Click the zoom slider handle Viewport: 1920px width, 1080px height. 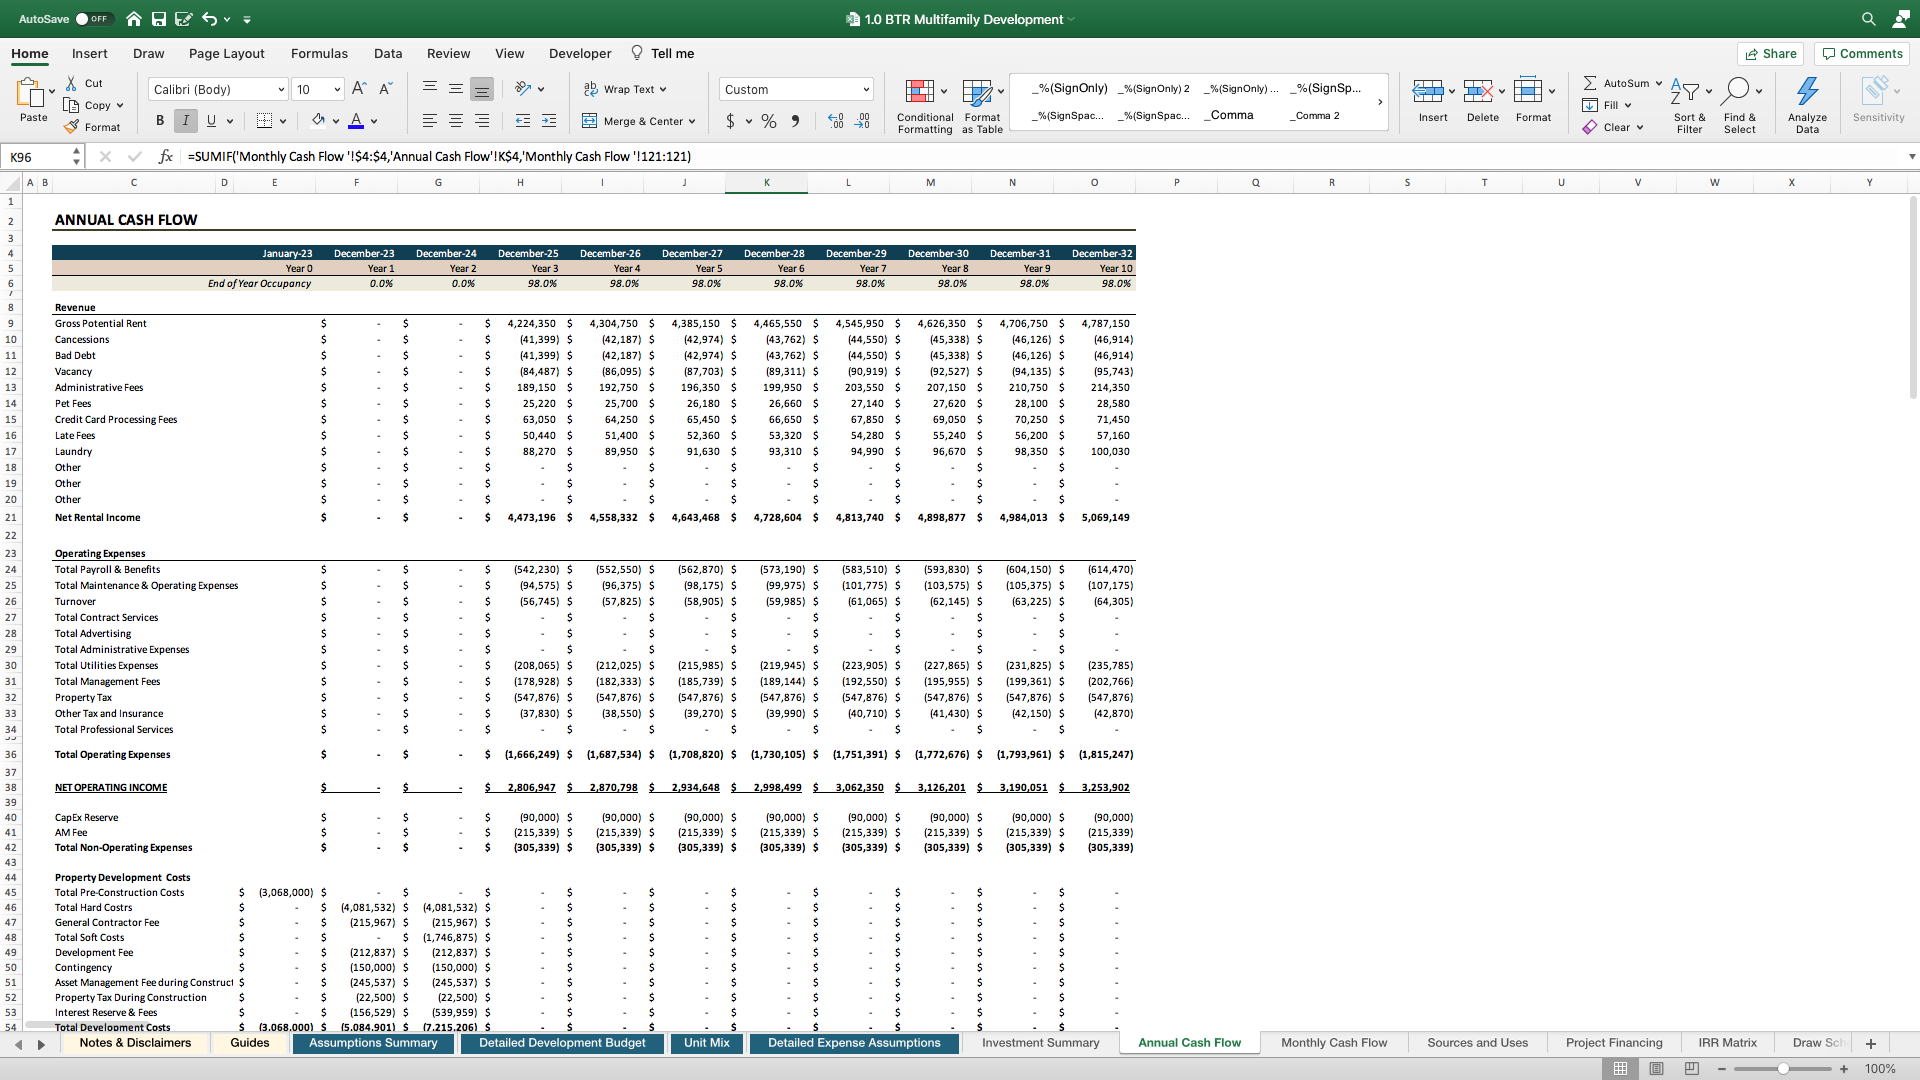pos(1783,1069)
